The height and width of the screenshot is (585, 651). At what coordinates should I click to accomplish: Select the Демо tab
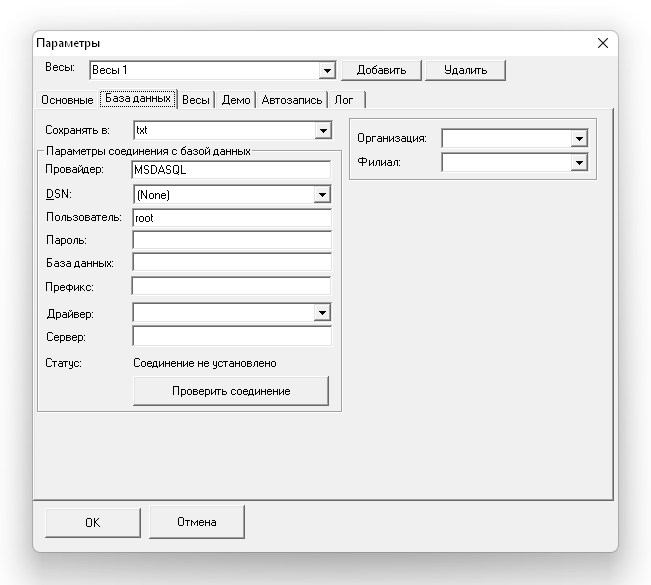pyautogui.click(x=236, y=100)
